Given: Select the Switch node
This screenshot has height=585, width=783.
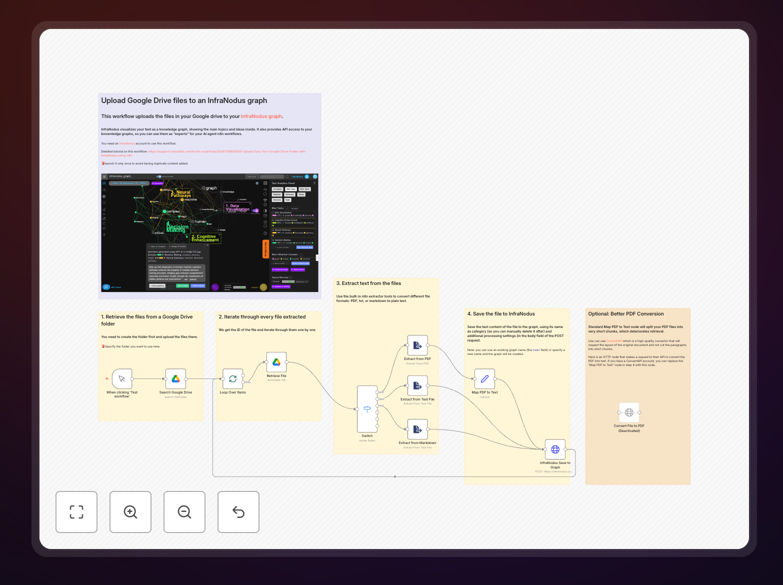Looking at the screenshot, I should pyautogui.click(x=367, y=409).
